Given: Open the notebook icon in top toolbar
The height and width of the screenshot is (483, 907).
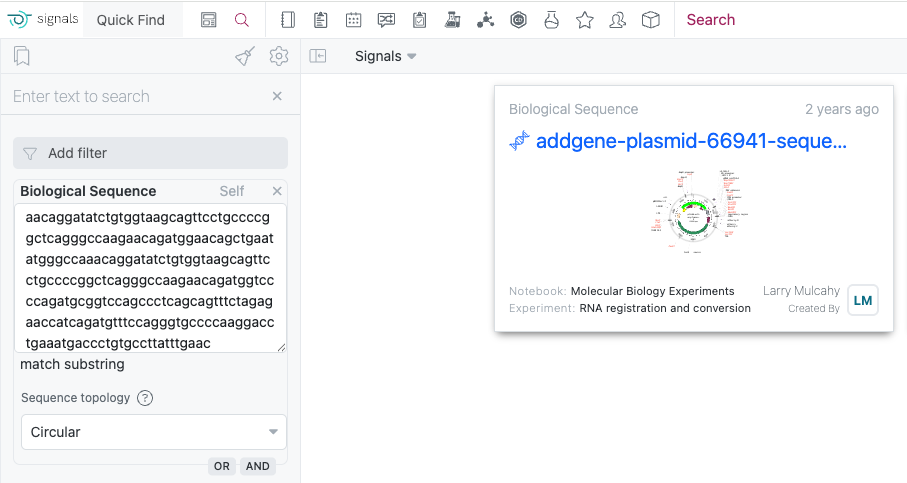Looking at the screenshot, I should [x=288, y=20].
